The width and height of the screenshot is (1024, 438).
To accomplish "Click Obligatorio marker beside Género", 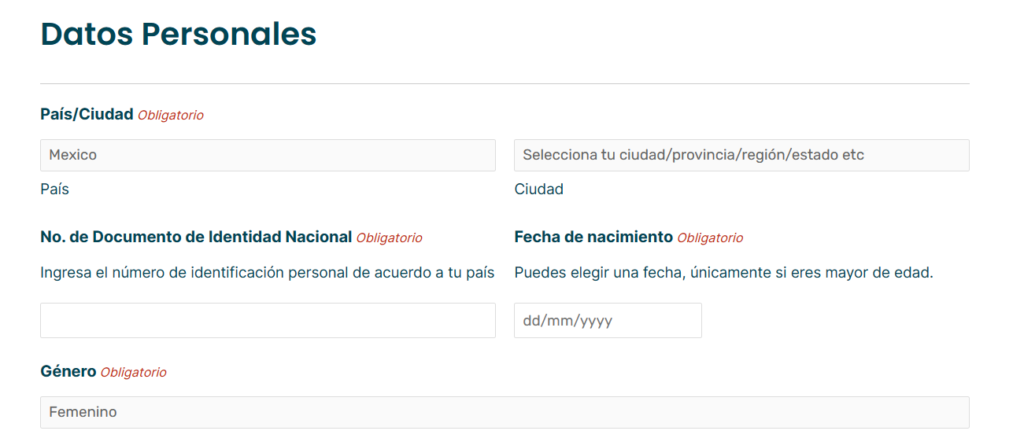I will click(x=133, y=372).
